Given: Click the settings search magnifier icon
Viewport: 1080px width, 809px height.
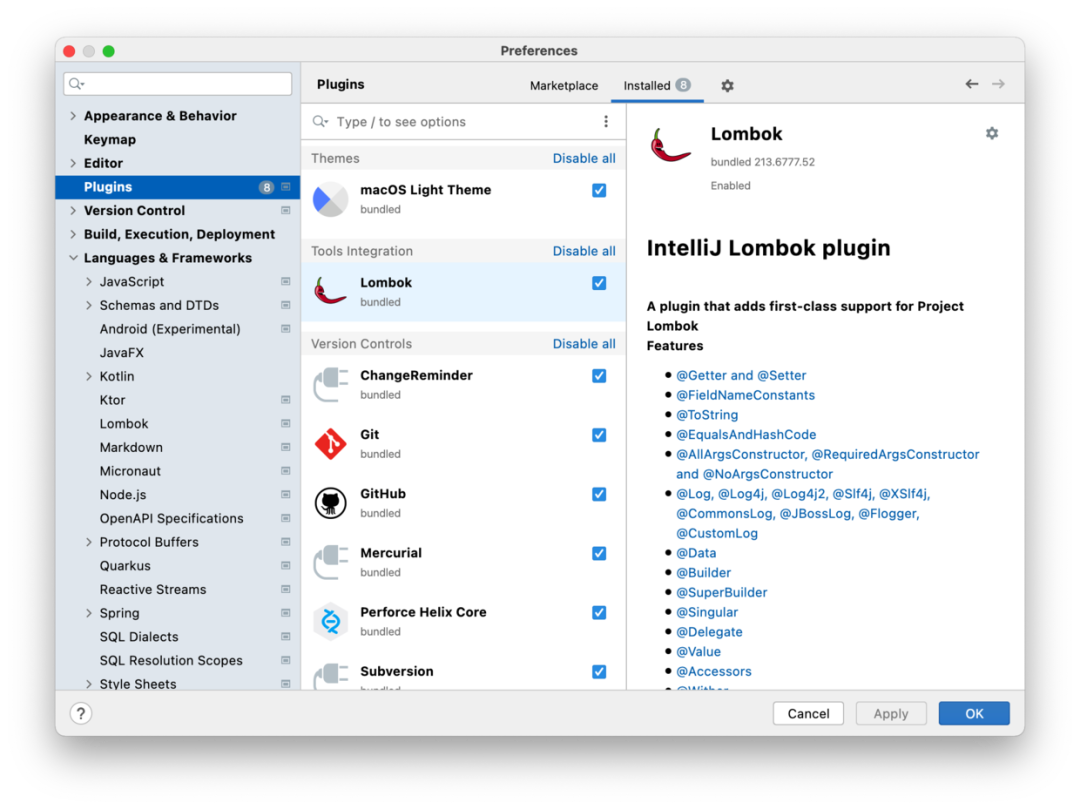Looking at the screenshot, I should pyautogui.click(x=76, y=84).
